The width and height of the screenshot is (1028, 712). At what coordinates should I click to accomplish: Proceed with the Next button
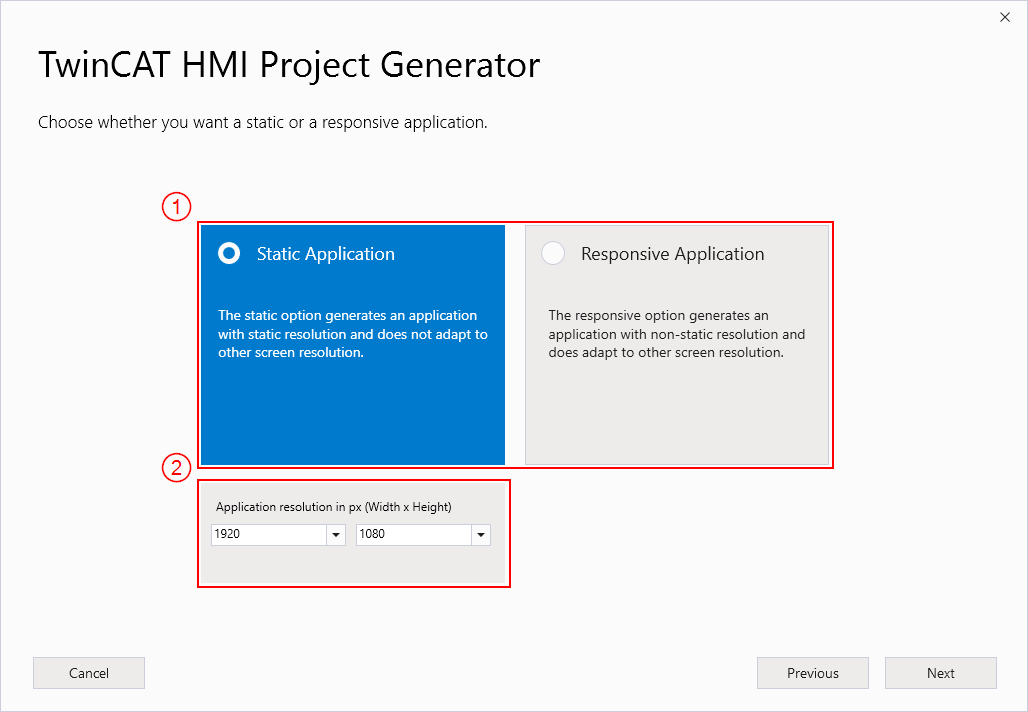tap(941, 673)
